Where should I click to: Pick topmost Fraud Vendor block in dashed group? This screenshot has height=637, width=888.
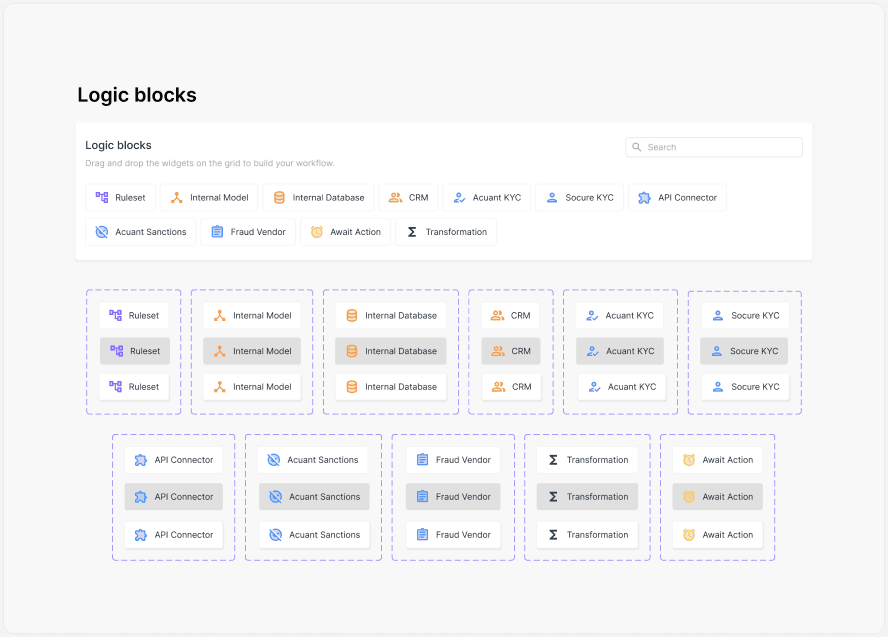[x=453, y=460]
